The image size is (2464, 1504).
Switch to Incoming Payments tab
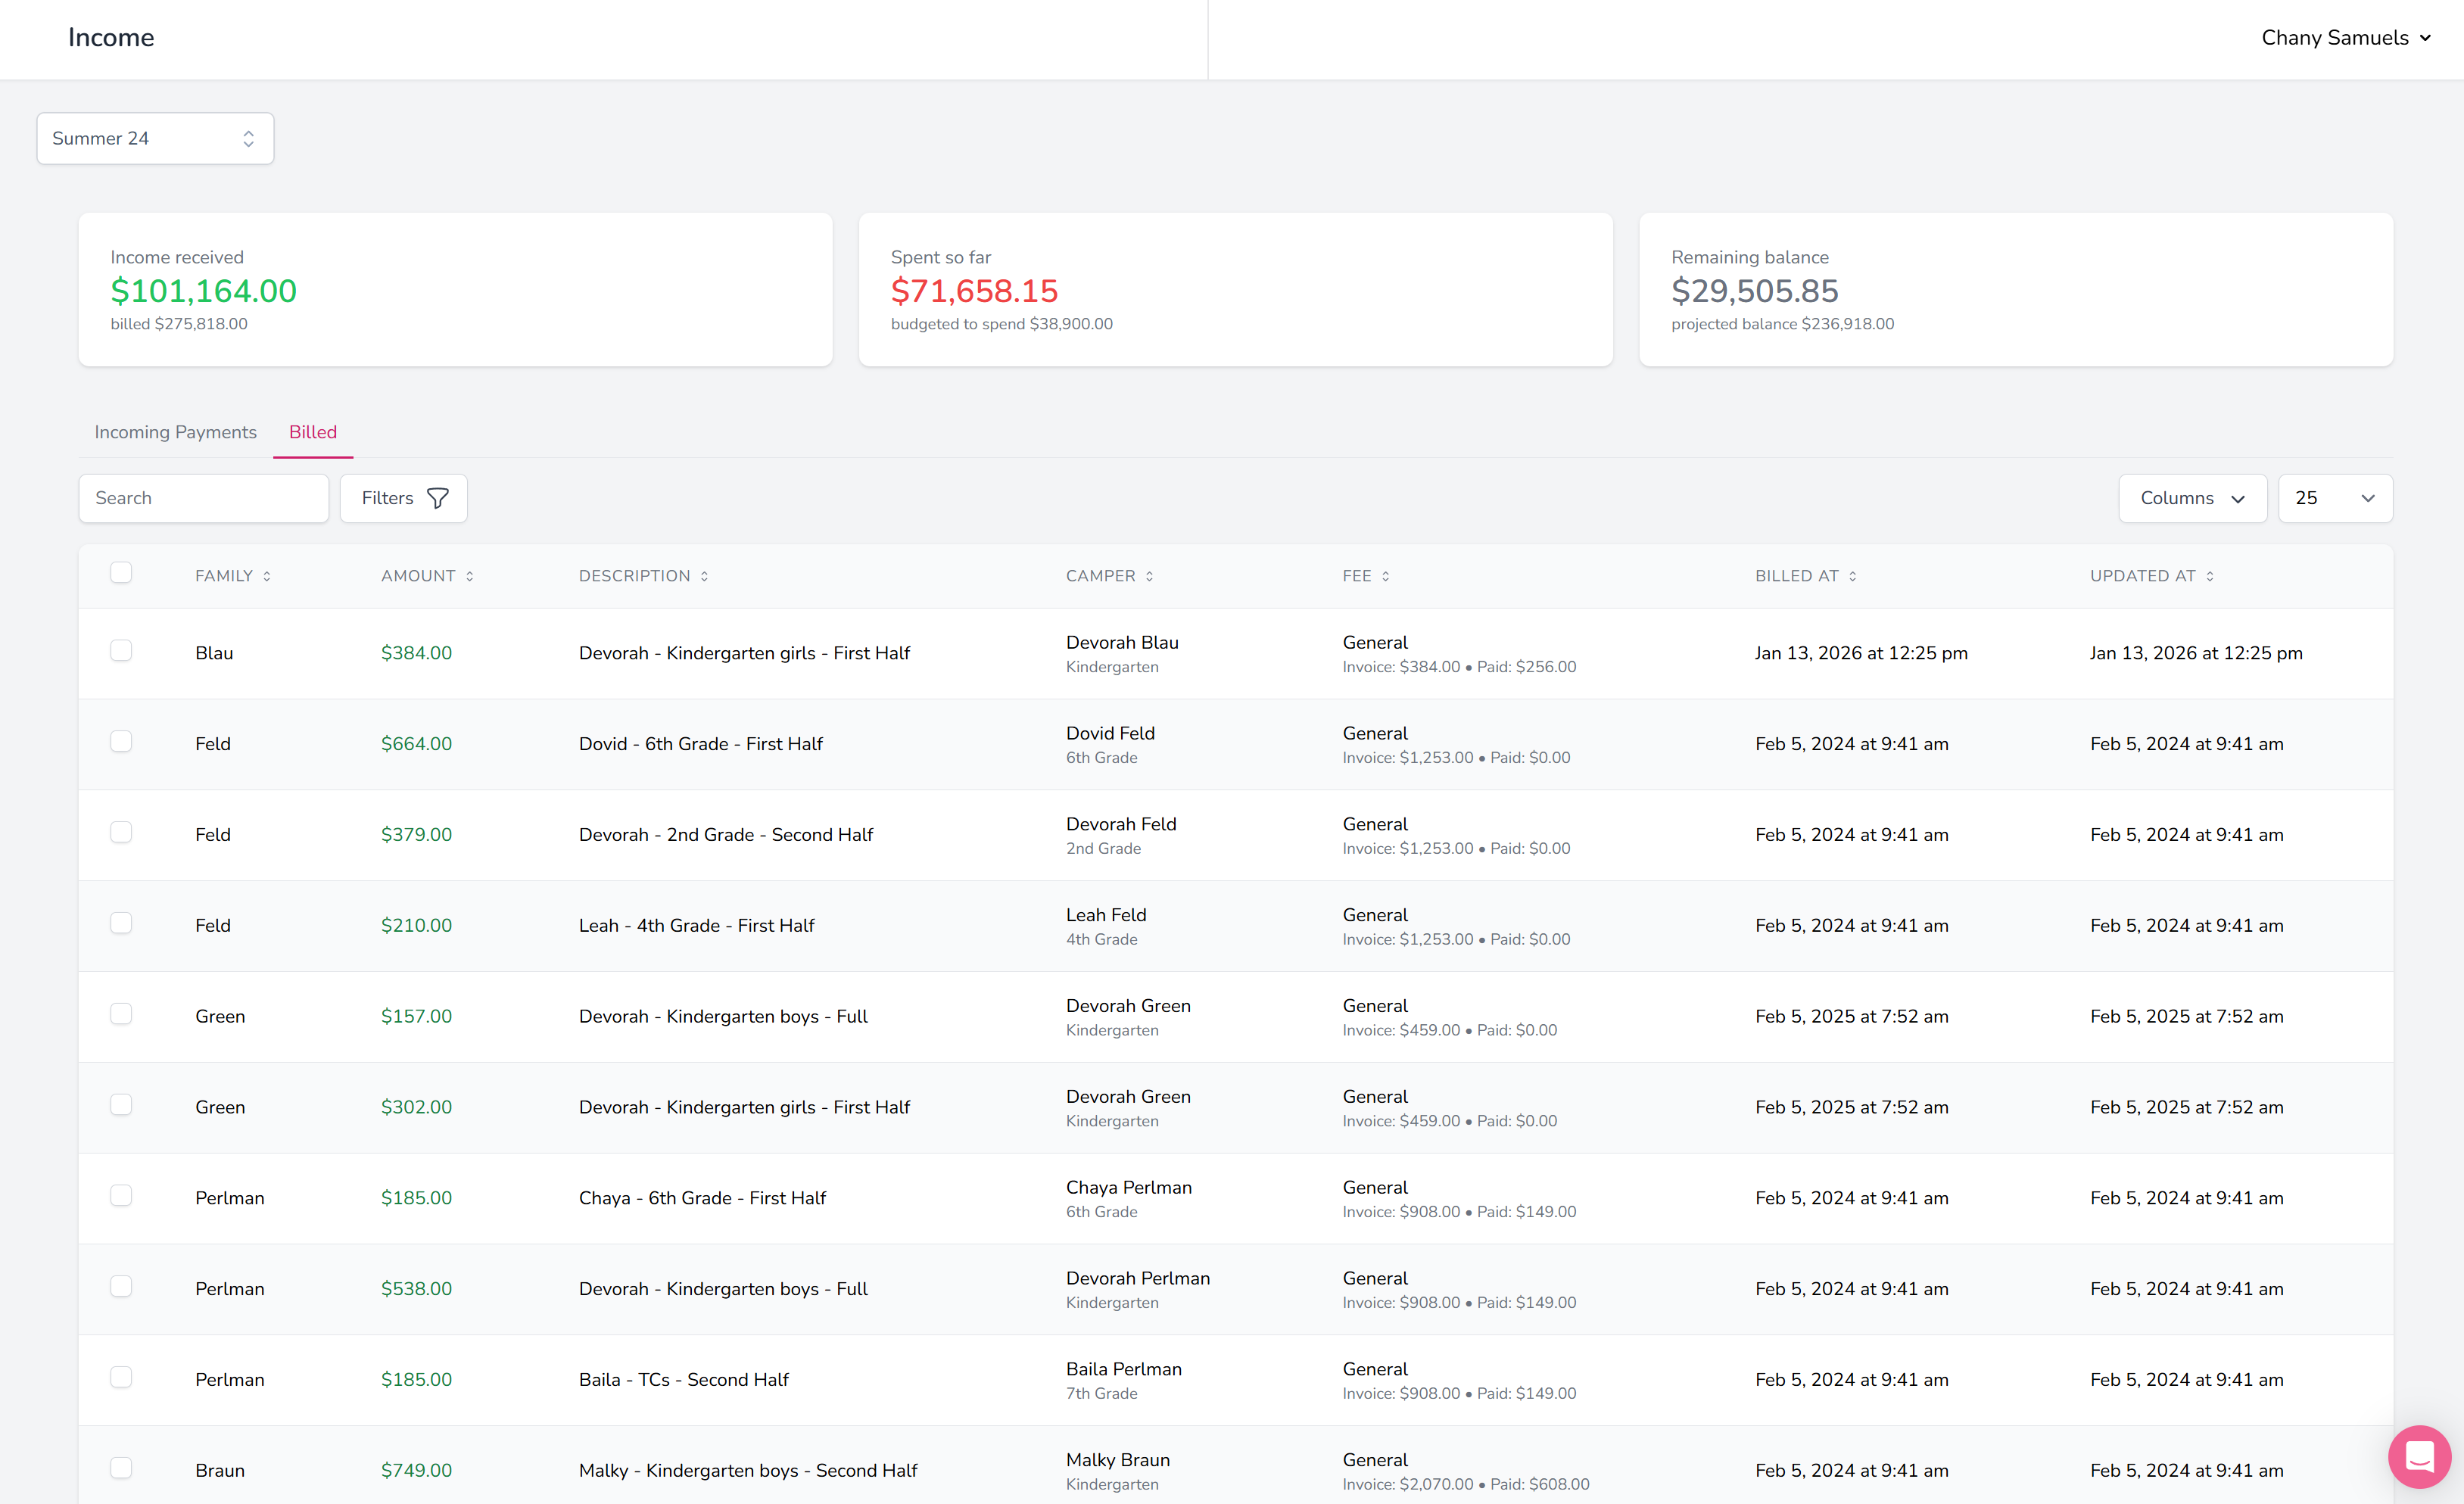pos(175,432)
